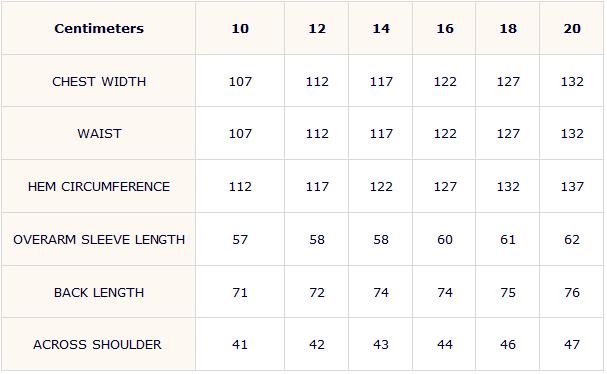Click sleeve length value 60
Viewport: 607px width, 374px height.
click(x=445, y=240)
